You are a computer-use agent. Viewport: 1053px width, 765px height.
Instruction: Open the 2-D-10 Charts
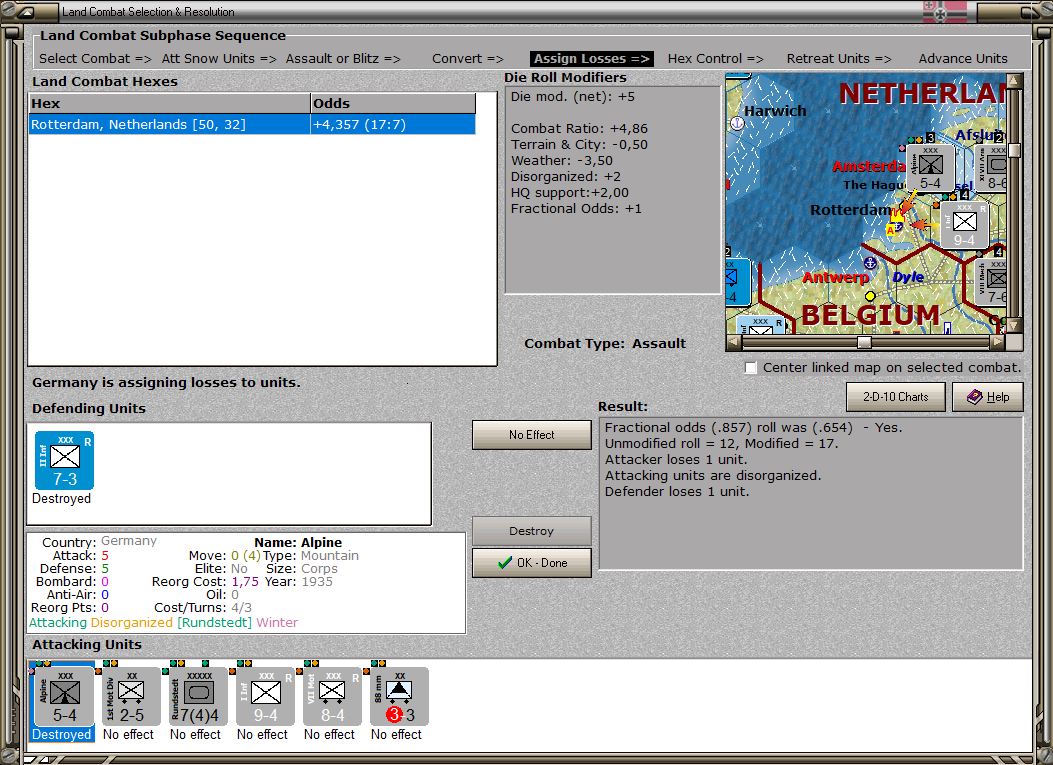tap(895, 397)
